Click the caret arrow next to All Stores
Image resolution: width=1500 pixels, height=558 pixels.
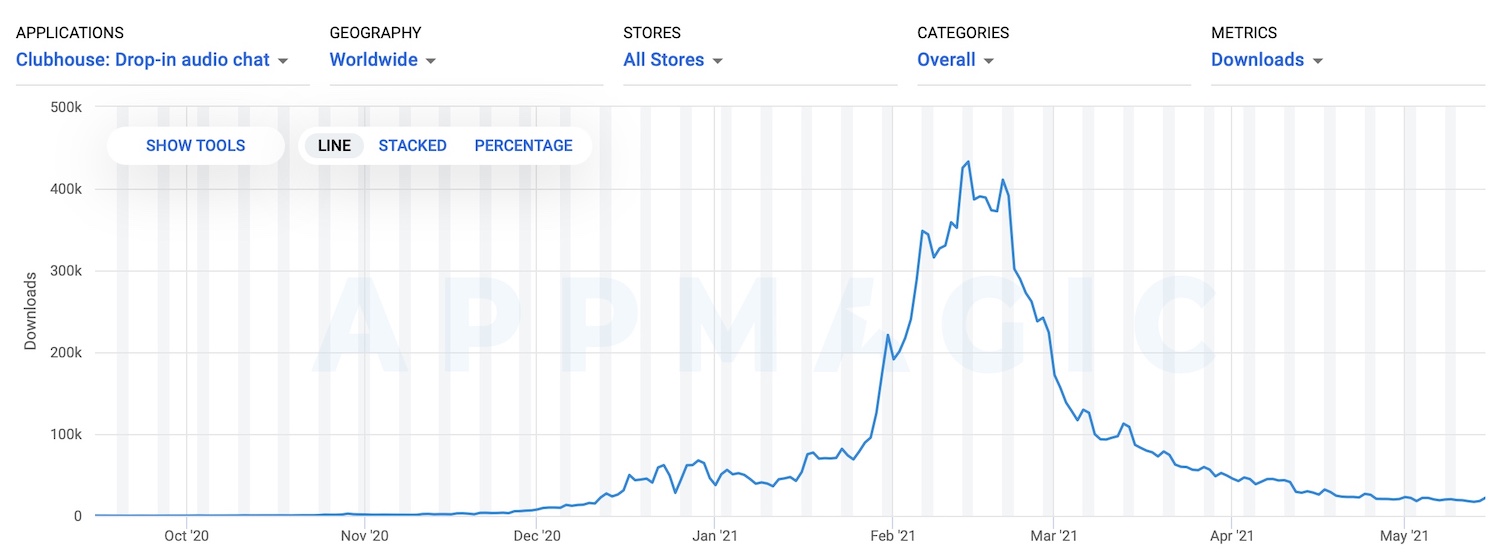click(x=717, y=61)
